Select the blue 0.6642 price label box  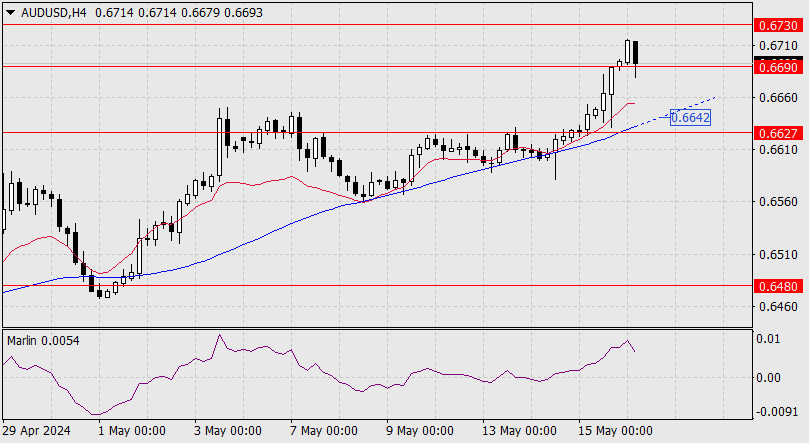click(690, 118)
